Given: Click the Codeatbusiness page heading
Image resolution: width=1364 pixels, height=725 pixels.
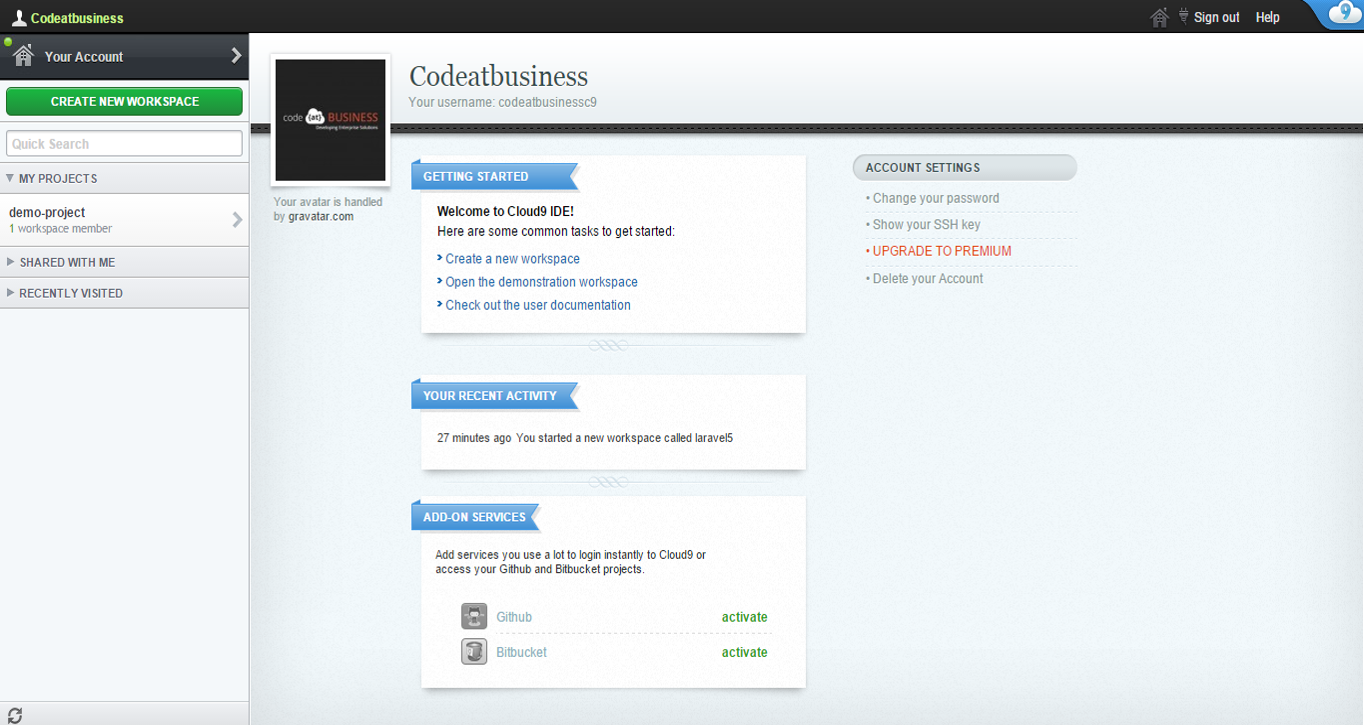Looking at the screenshot, I should 498,76.
